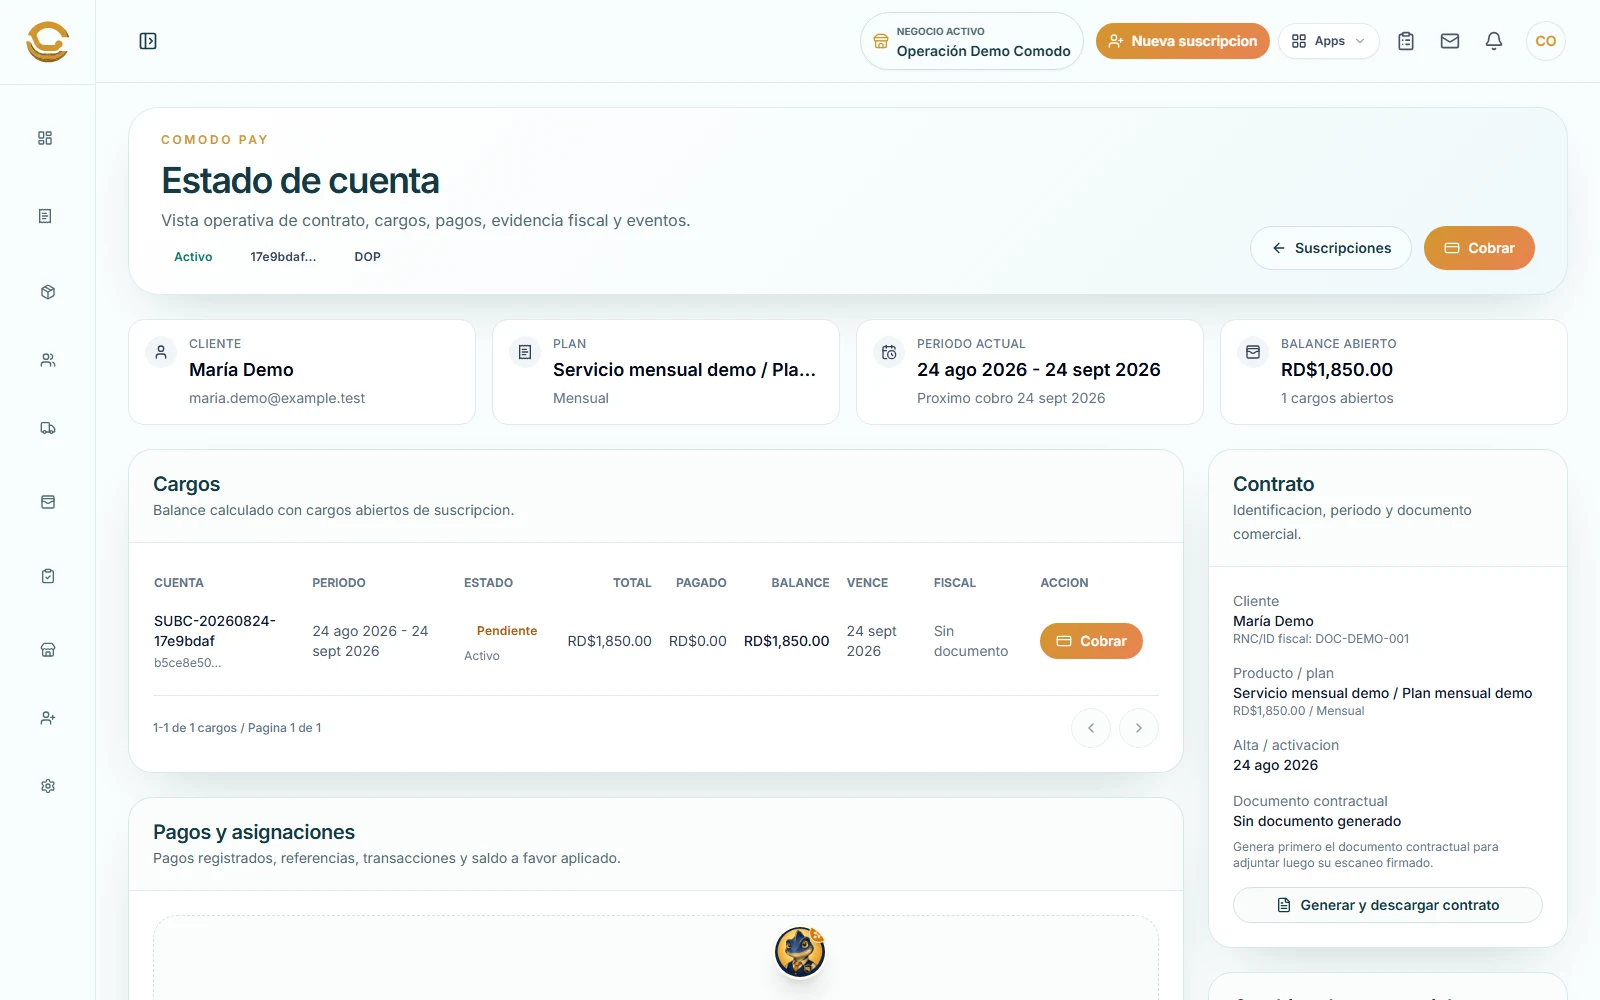Open the dashboard grid icon in sidebar
The image size is (1600, 1000).
coord(45,138)
